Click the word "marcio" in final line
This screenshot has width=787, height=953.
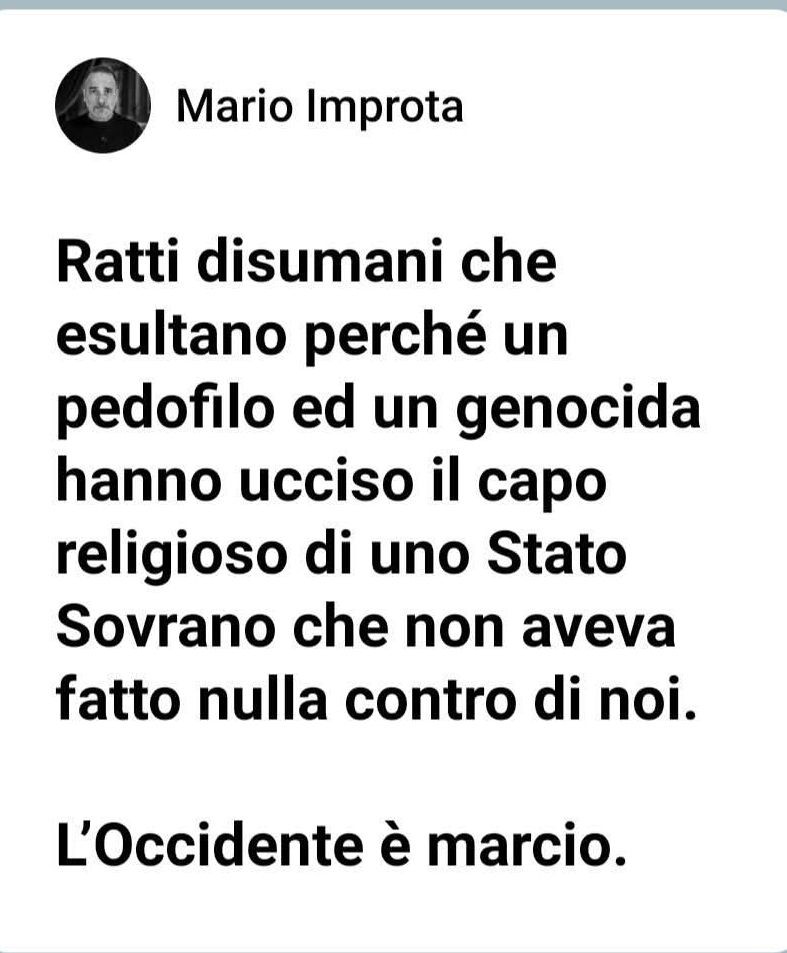(x=526, y=847)
